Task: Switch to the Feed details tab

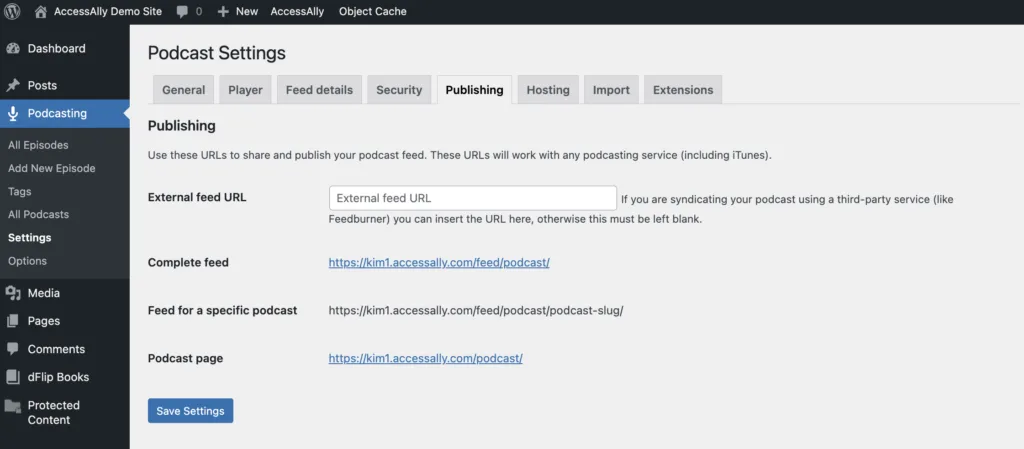Action: point(319,90)
